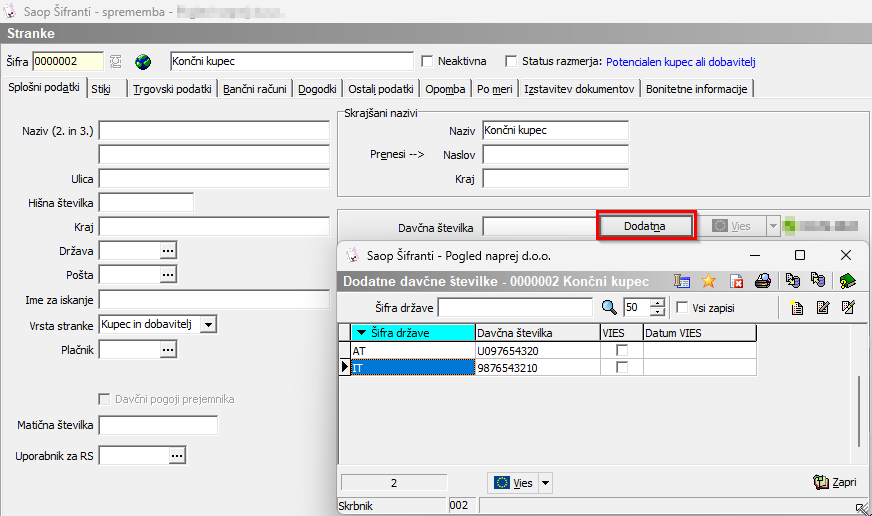Click the export data to database icon
This screenshot has height=516, width=872.
coord(793,280)
